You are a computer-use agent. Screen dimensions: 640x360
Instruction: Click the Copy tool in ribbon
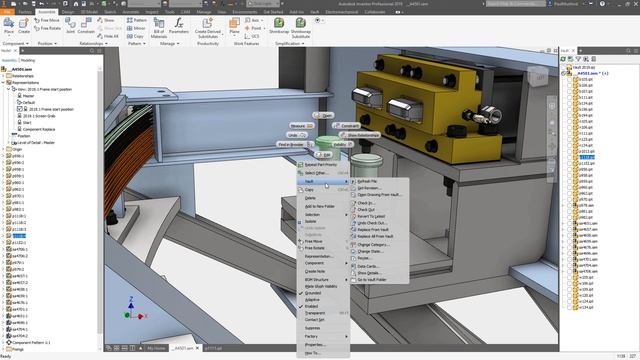click(x=135, y=36)
